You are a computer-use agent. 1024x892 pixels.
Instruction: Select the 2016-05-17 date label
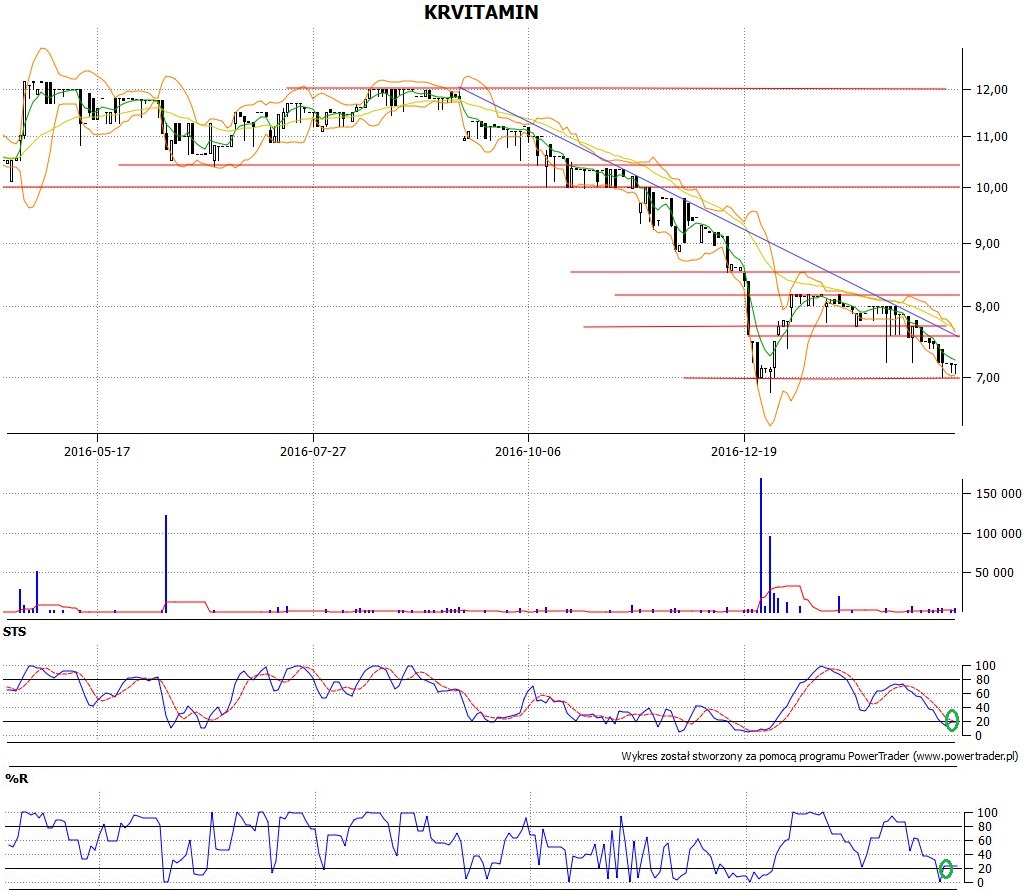(x=97, y=451)
